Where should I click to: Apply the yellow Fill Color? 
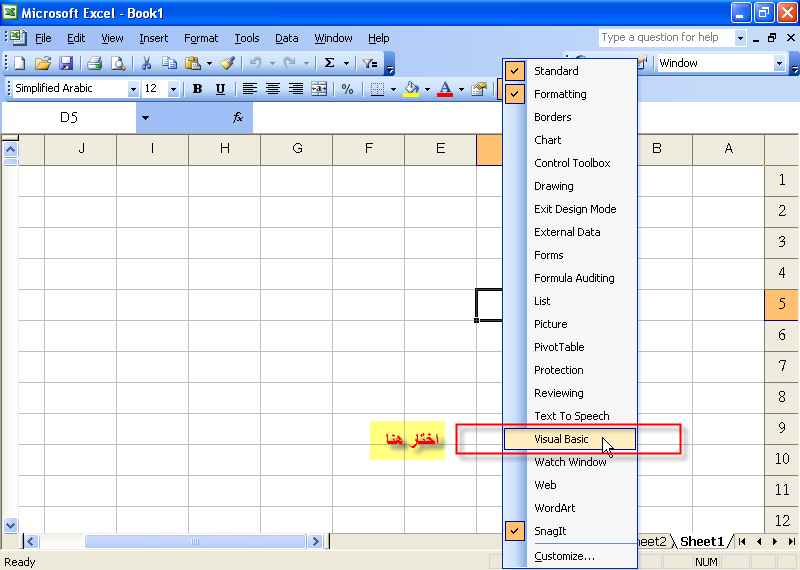411,89
